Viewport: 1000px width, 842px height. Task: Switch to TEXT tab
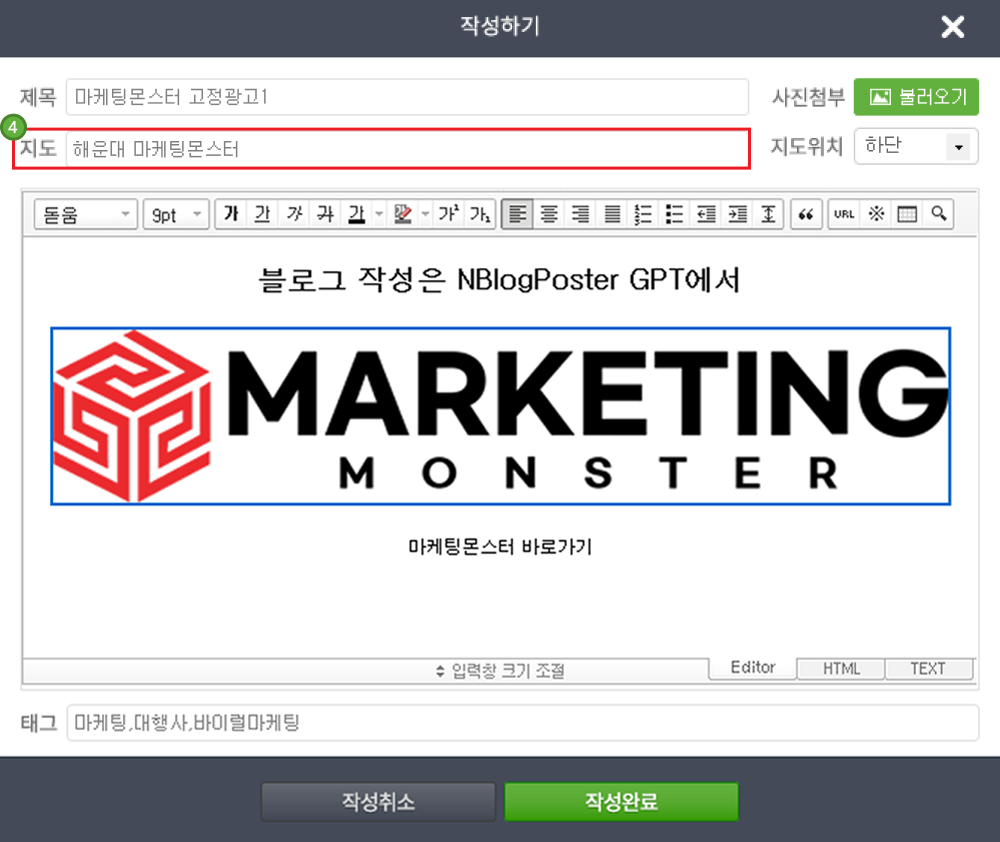coord(929,668)
